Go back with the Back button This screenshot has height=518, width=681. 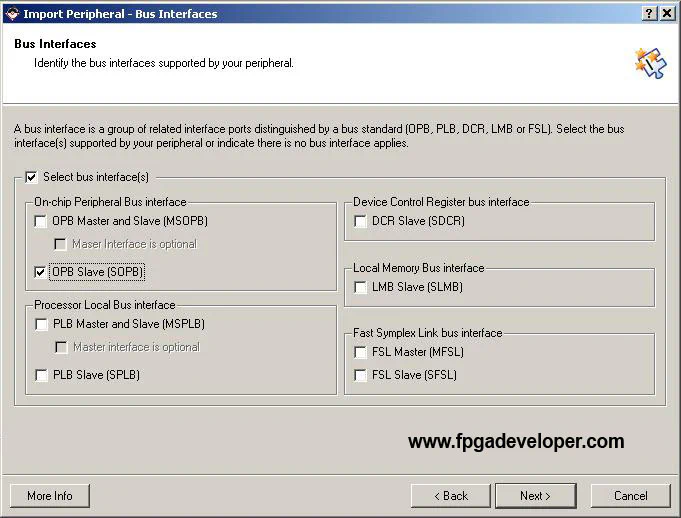pyautogui.click(x=450, y=495)
